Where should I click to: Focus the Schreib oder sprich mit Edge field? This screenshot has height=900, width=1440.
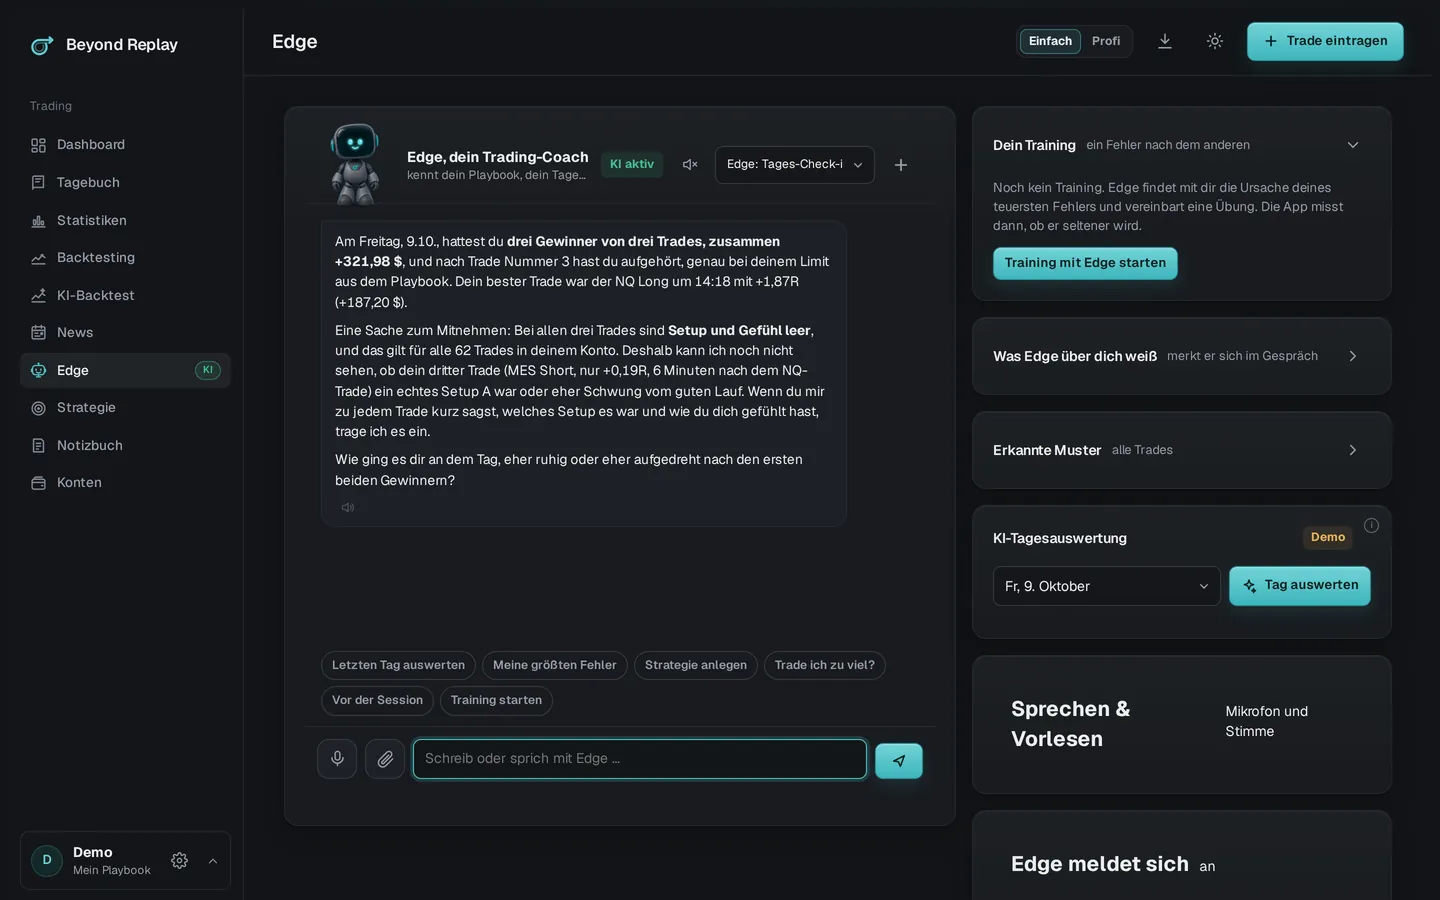(640, 759)
